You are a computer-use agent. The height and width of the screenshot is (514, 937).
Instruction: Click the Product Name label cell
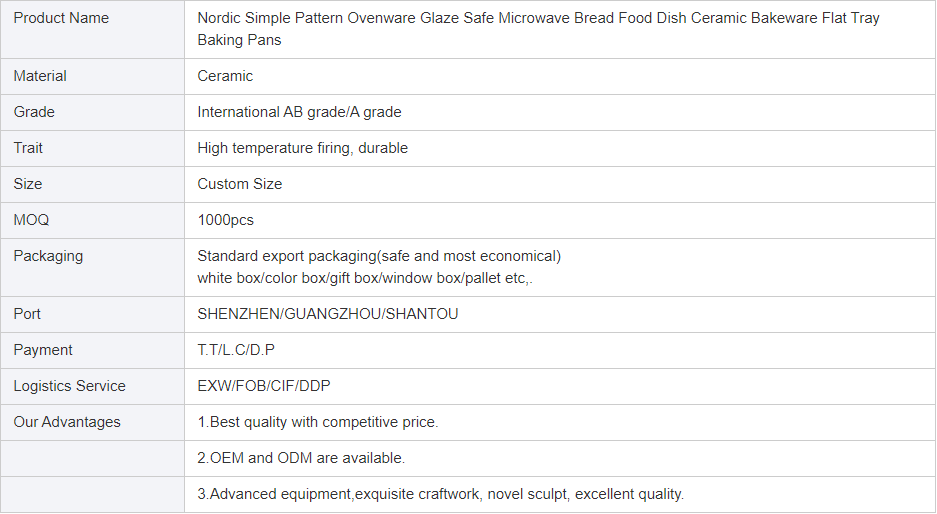coord(93,29)
